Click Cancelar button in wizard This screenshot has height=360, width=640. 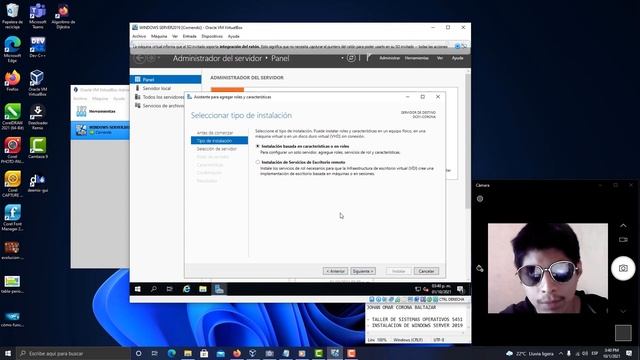426,271
